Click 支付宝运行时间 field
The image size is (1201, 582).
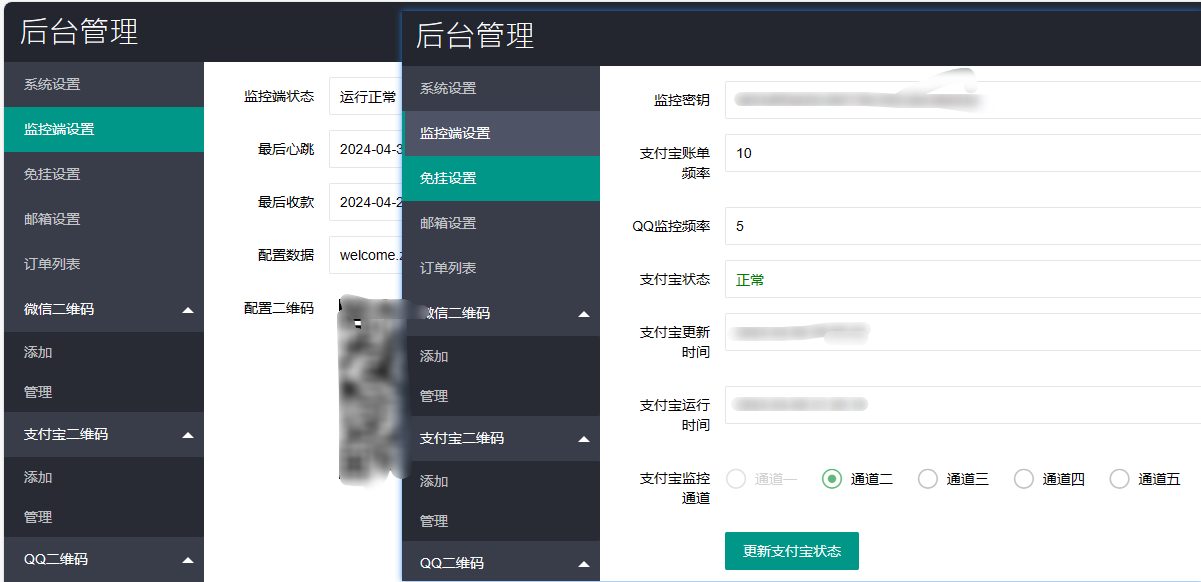click(x=963, y=405)
